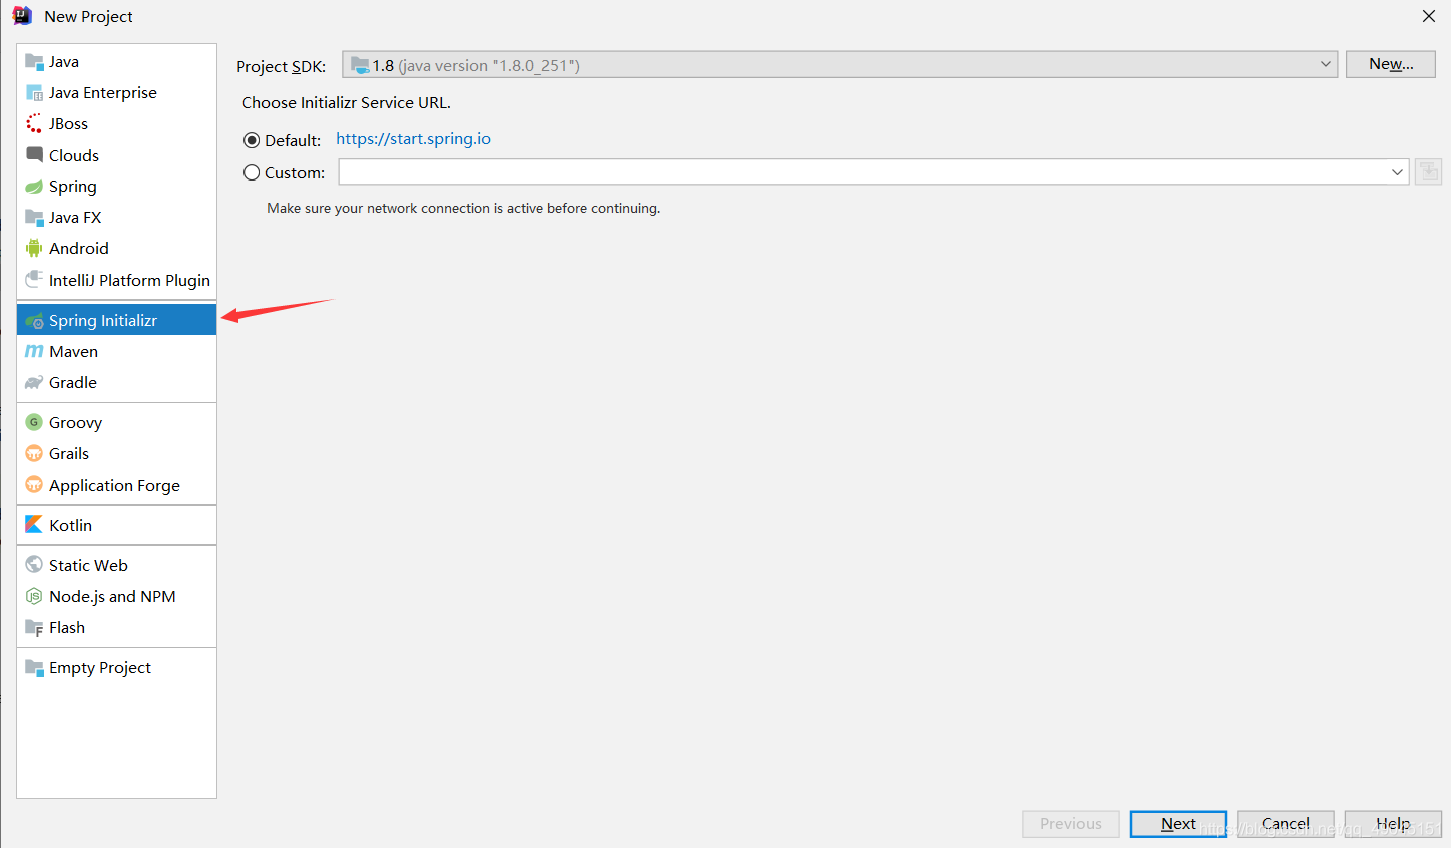Image resolution: width=1451 pixels, height=848 pixels.
Task: Select the Java project type icon
Action: click(34, 62)
